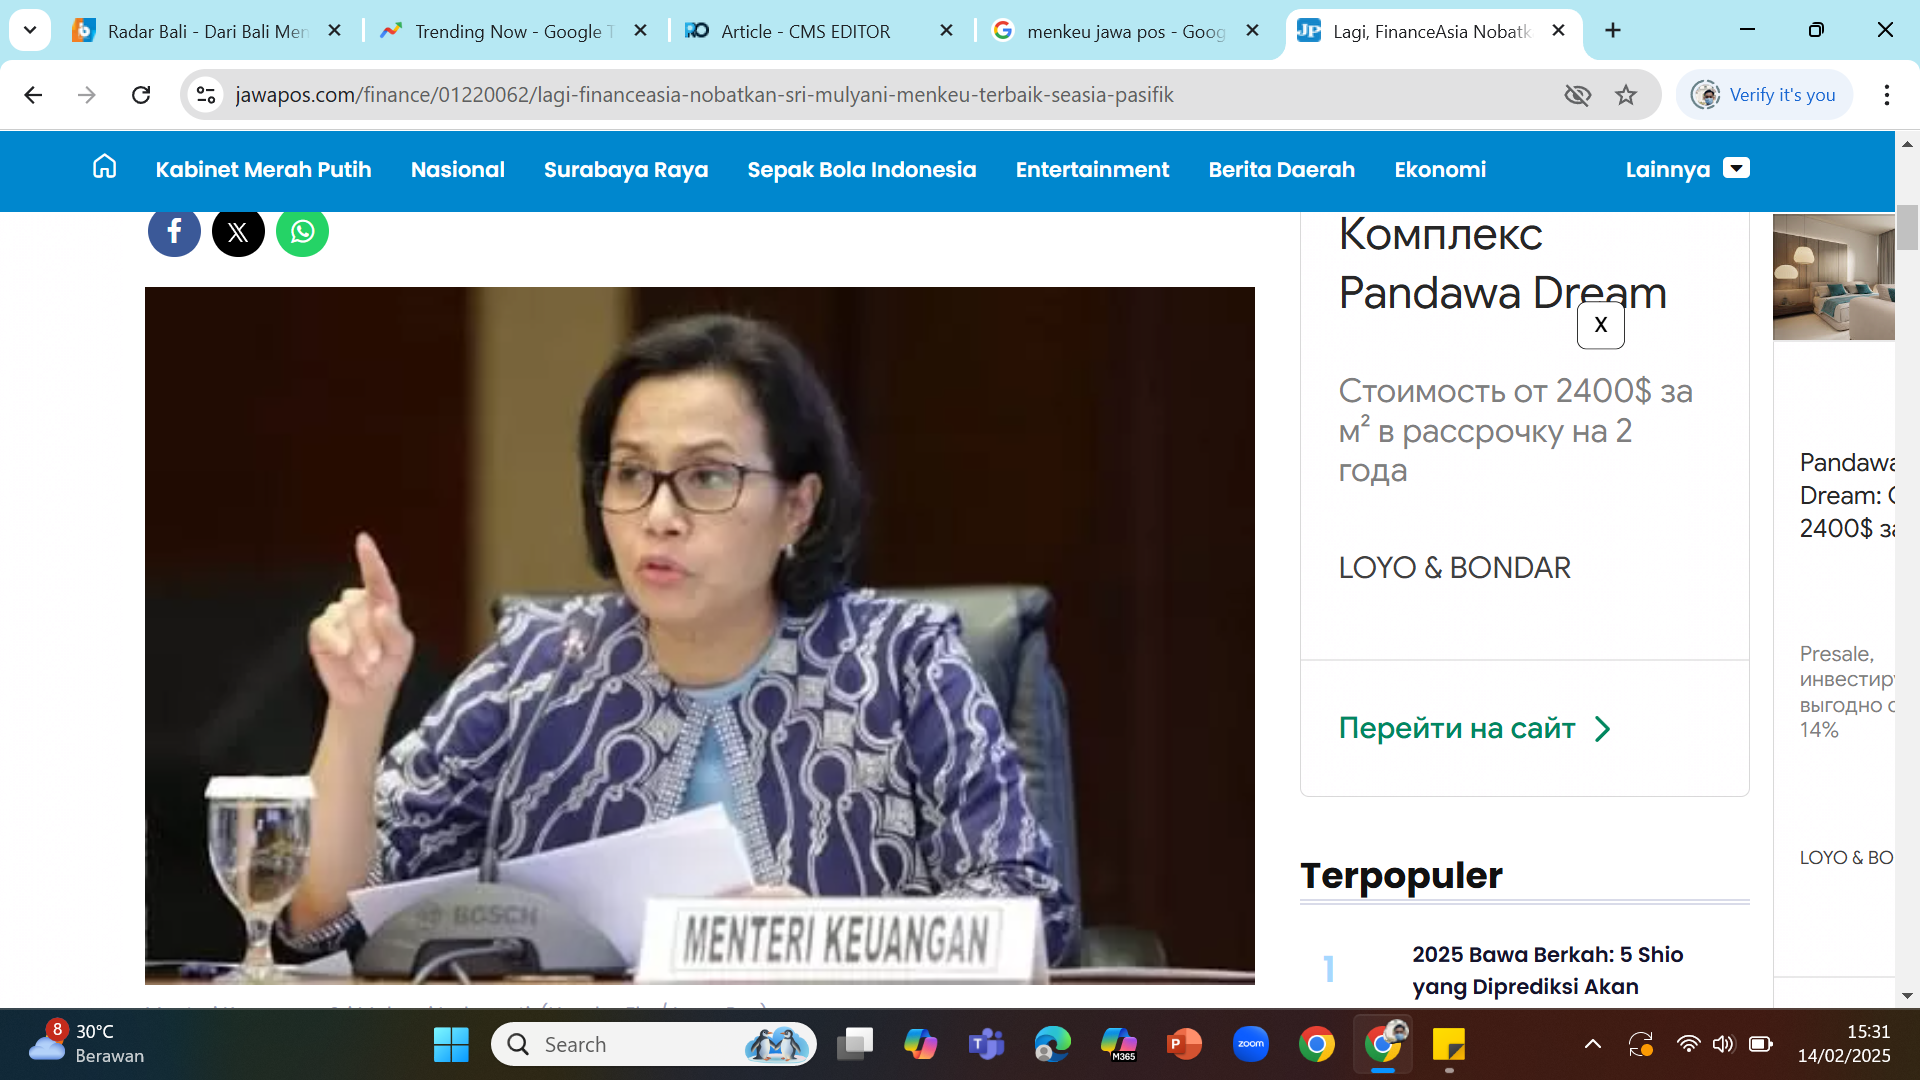Image resolution: width=1920 pixels, height=1080 pixels.
Task: Open the Entertainment section
Action: click(1092, 169)
